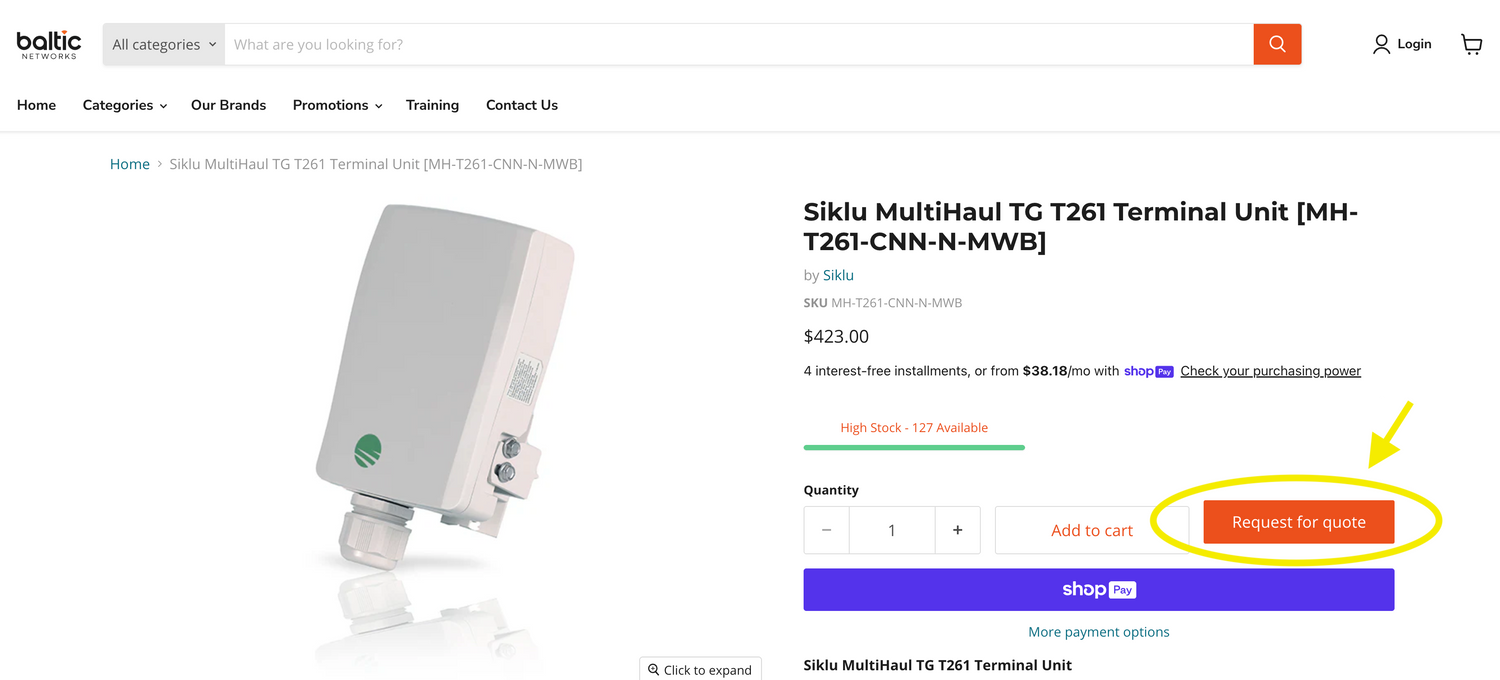Focus the product search input field
The width and height of the screenshot is (1500, 680).
(x=738, y=45)
